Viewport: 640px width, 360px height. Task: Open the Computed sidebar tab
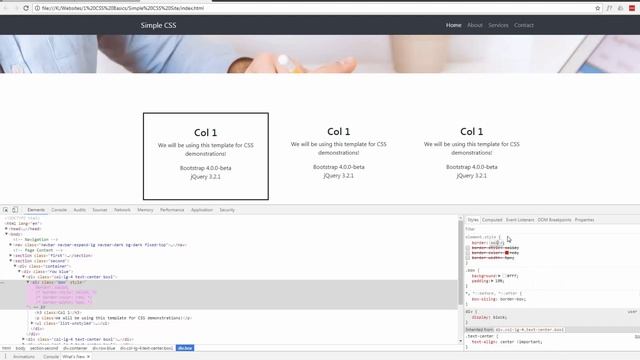(492, 220)
